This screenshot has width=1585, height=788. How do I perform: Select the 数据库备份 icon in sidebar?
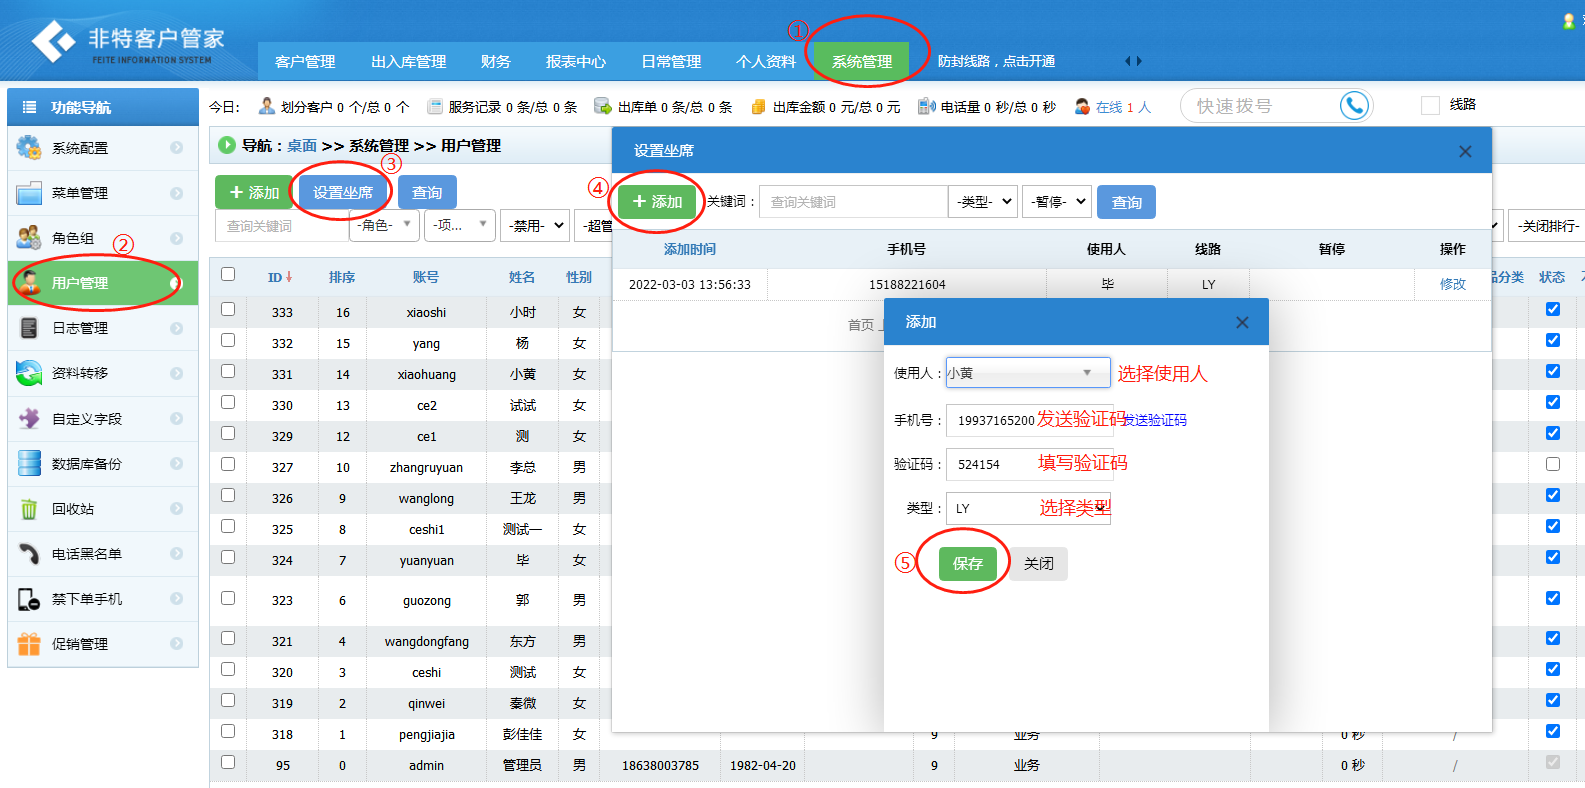point(29,464)
